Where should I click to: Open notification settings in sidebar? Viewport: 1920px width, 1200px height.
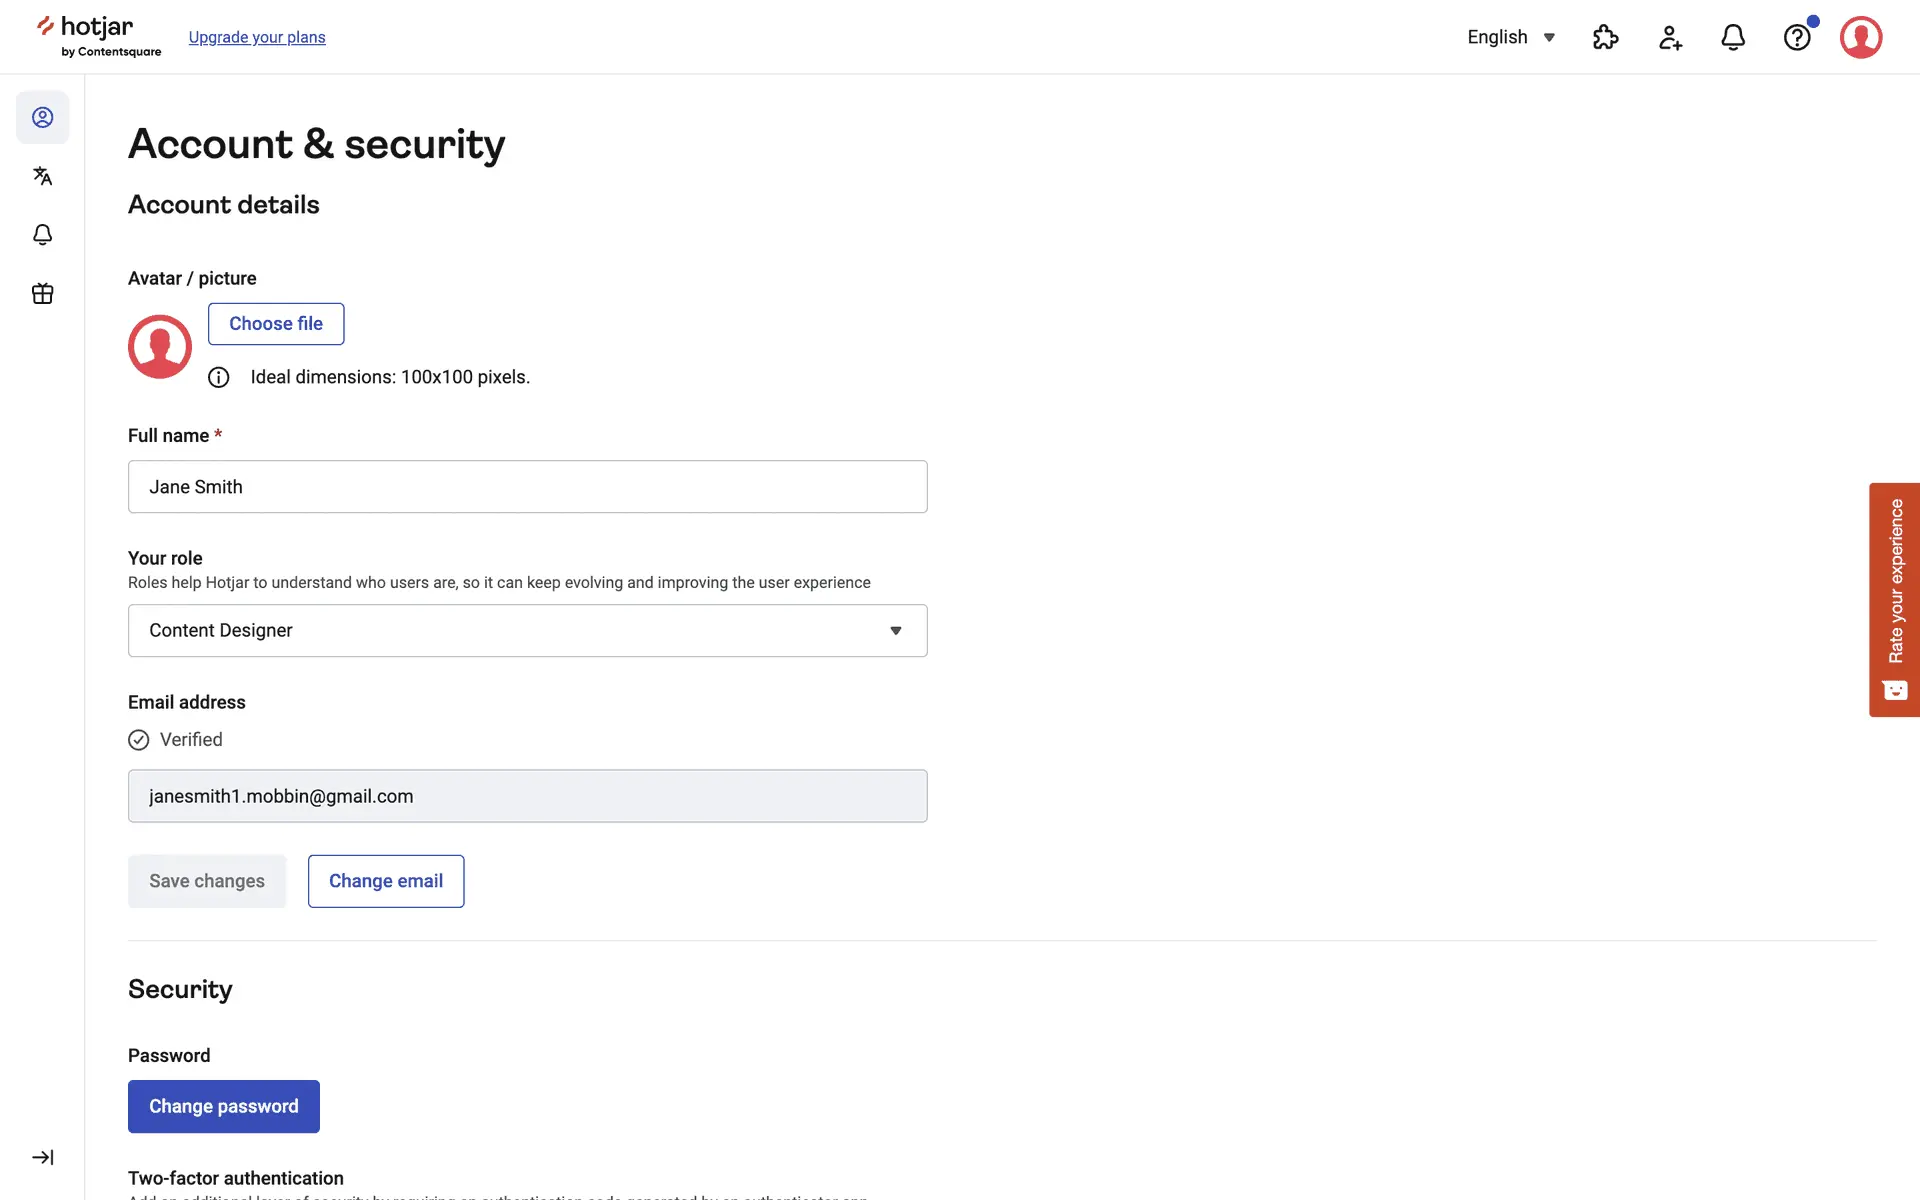point(42,235)
